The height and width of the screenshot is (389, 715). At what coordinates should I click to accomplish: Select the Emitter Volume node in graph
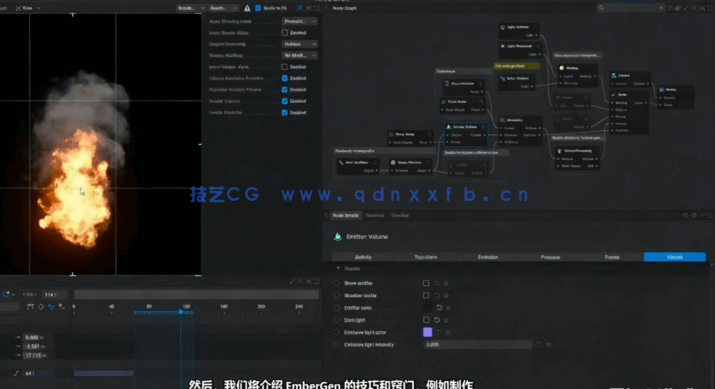tap(465, 134)
